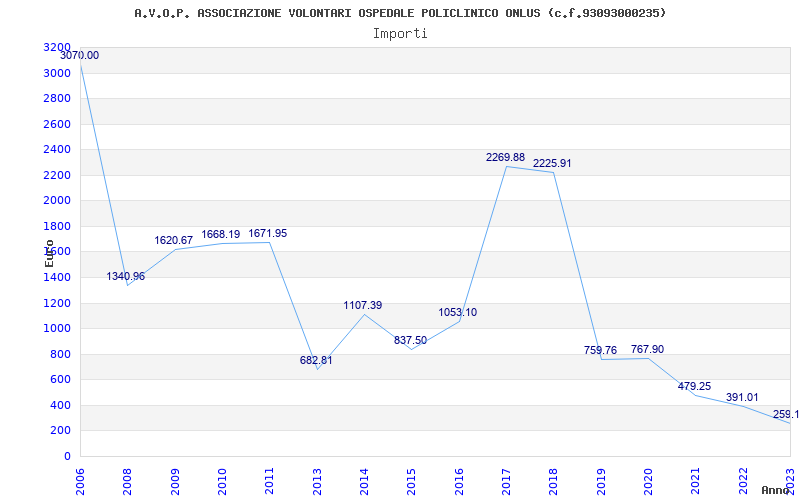The height and width of the screenshot is (500, 800).
Task: Click the Euro y-axis title
Action: coord(50,253)
